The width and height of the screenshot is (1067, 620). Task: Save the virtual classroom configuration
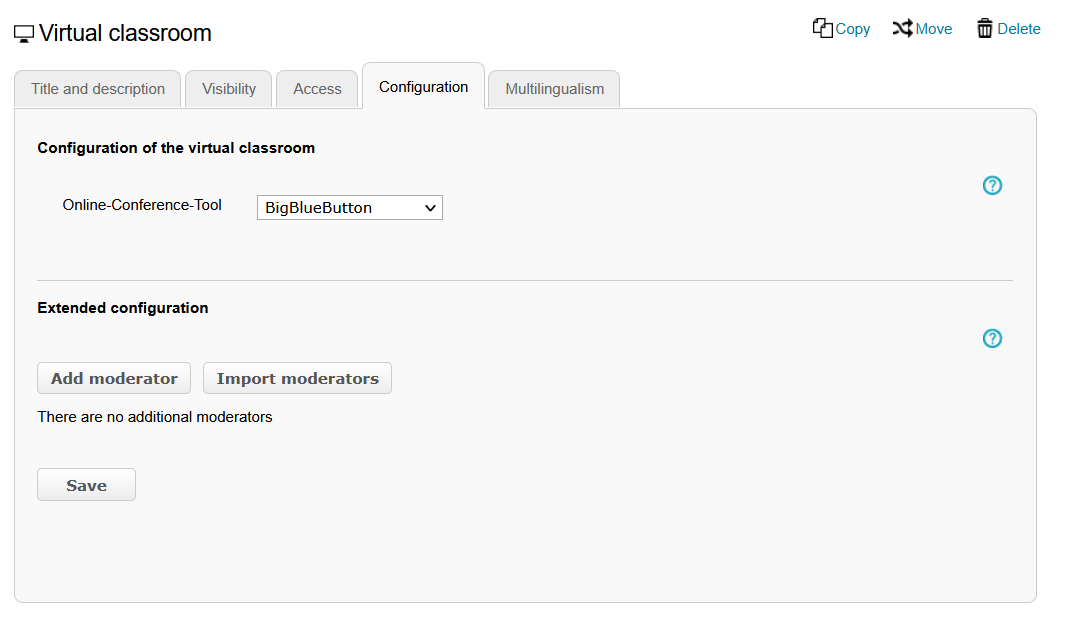[86, 484]
